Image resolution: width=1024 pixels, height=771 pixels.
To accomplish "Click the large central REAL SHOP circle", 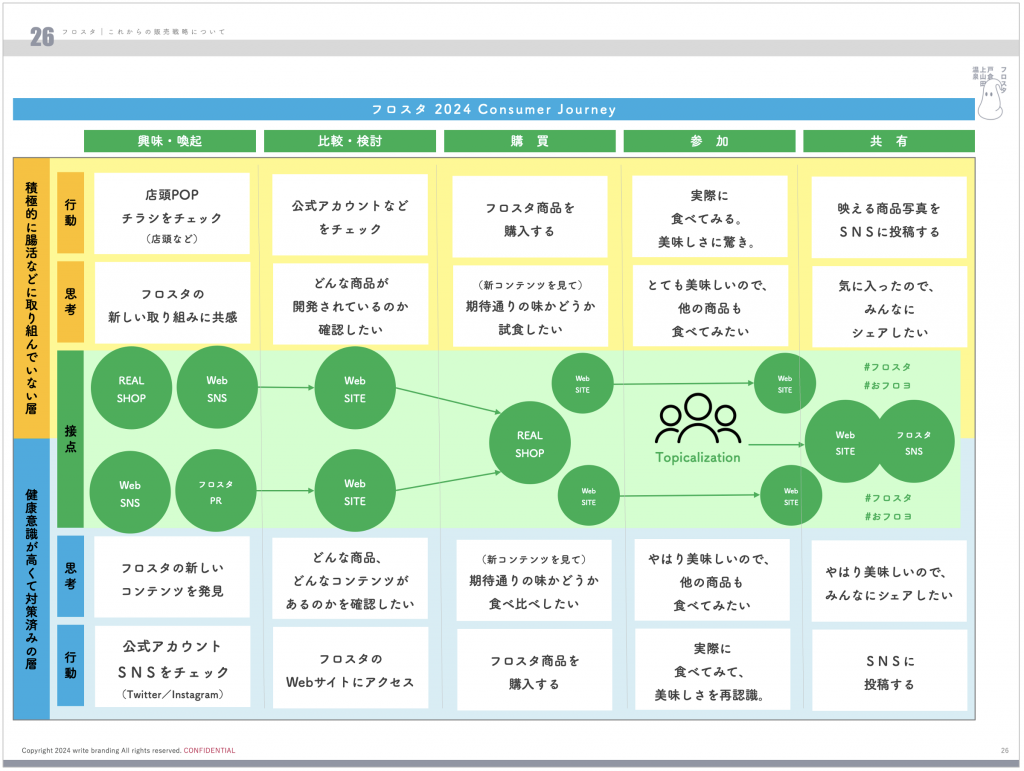I will click(529, 443).
